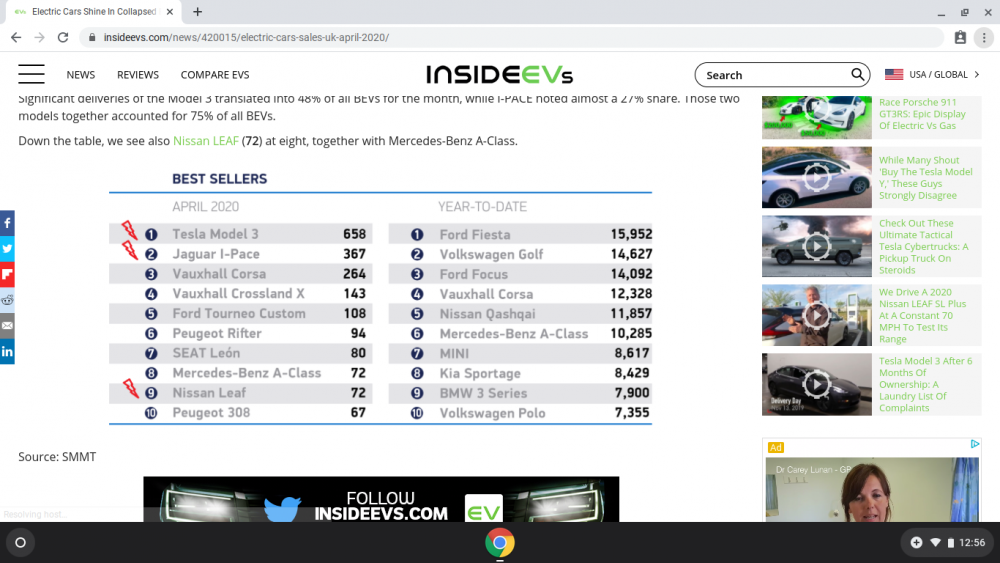
Task: Click the 12:56 clock in tray
Action: click(x=972, y=543)
